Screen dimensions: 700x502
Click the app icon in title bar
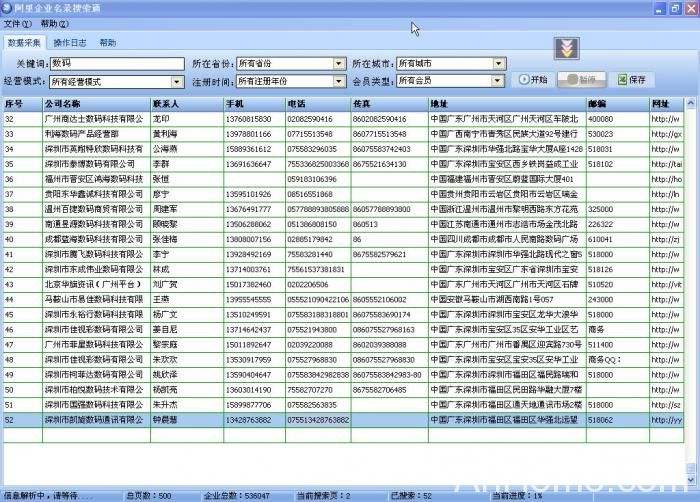[x=8, y=7]
